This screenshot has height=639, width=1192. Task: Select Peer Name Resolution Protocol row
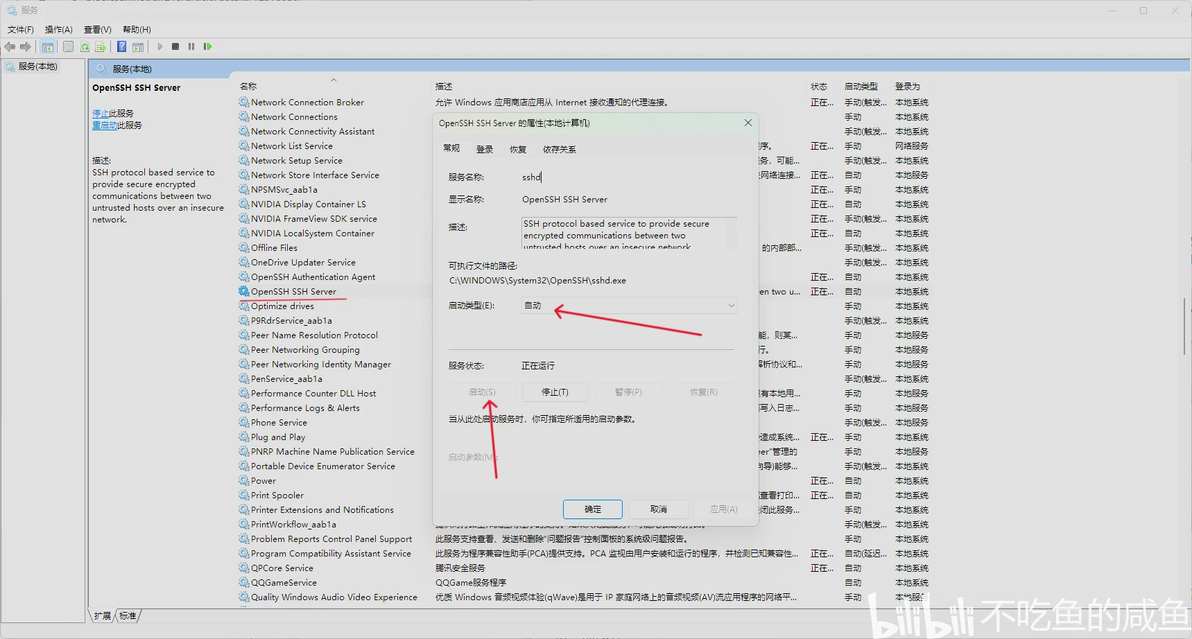pos(314,335)
